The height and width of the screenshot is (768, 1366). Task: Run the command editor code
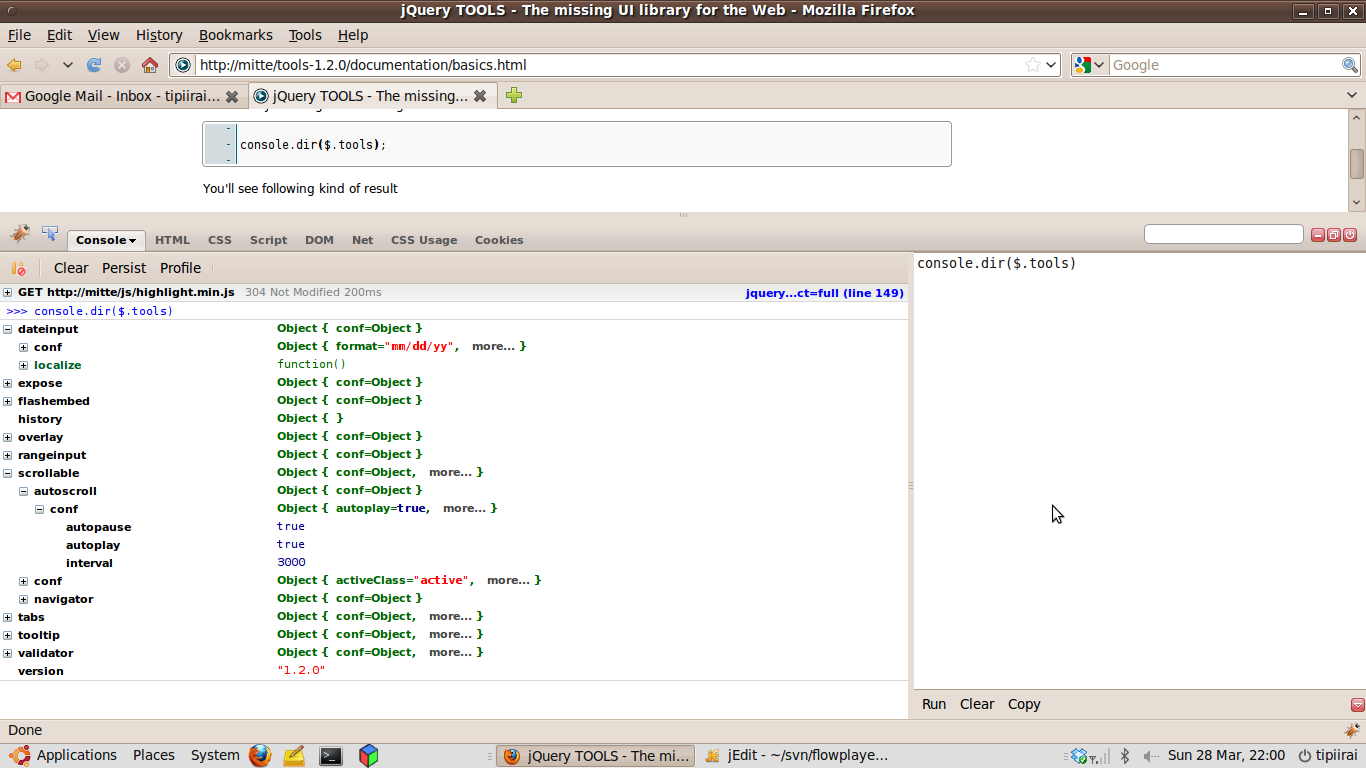point(934,704)
